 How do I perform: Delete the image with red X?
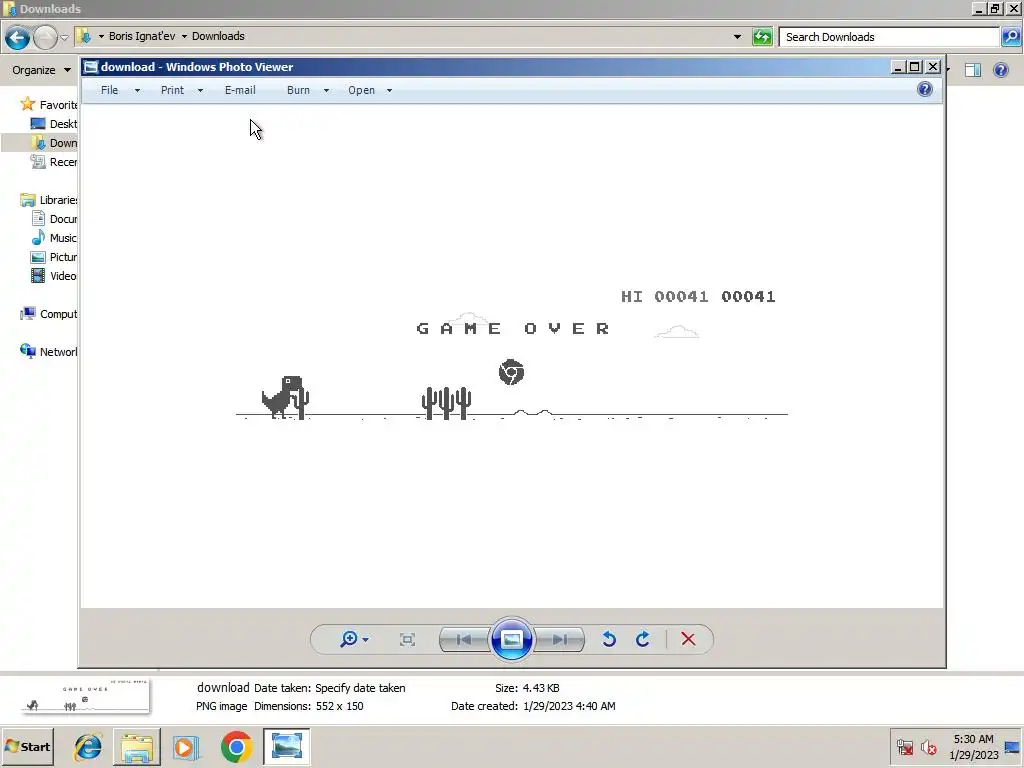pos(688,639)
